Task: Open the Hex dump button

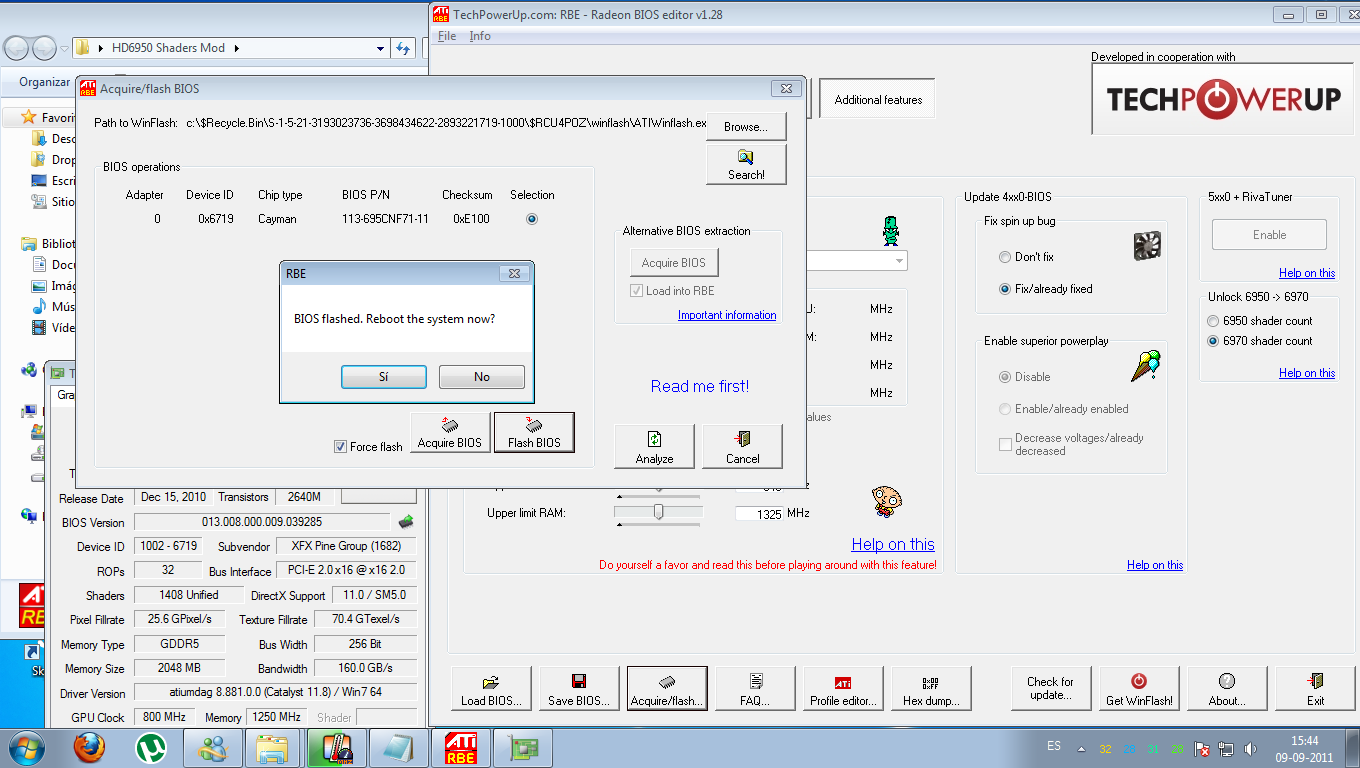Action: (931, 690)
